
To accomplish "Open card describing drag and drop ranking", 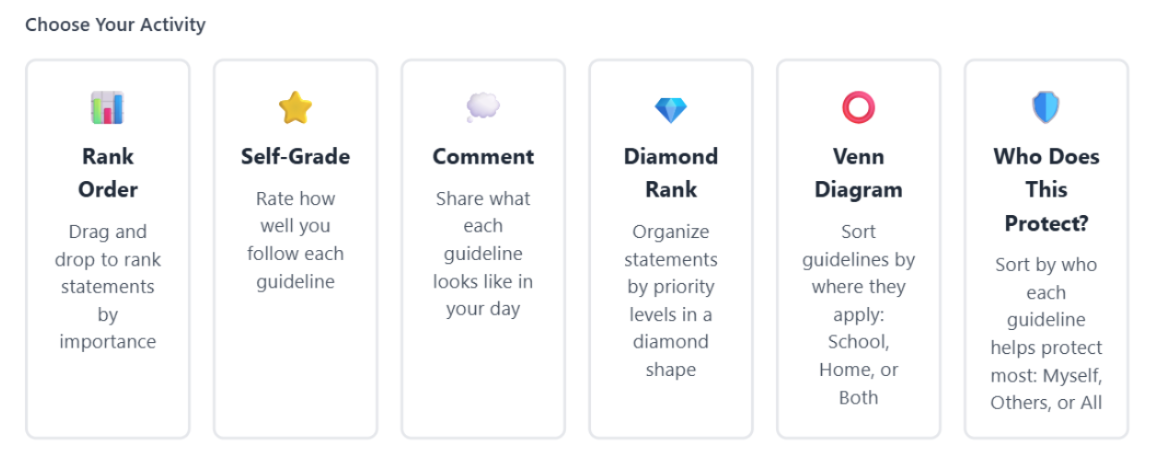I will click(x=108, y=249).
